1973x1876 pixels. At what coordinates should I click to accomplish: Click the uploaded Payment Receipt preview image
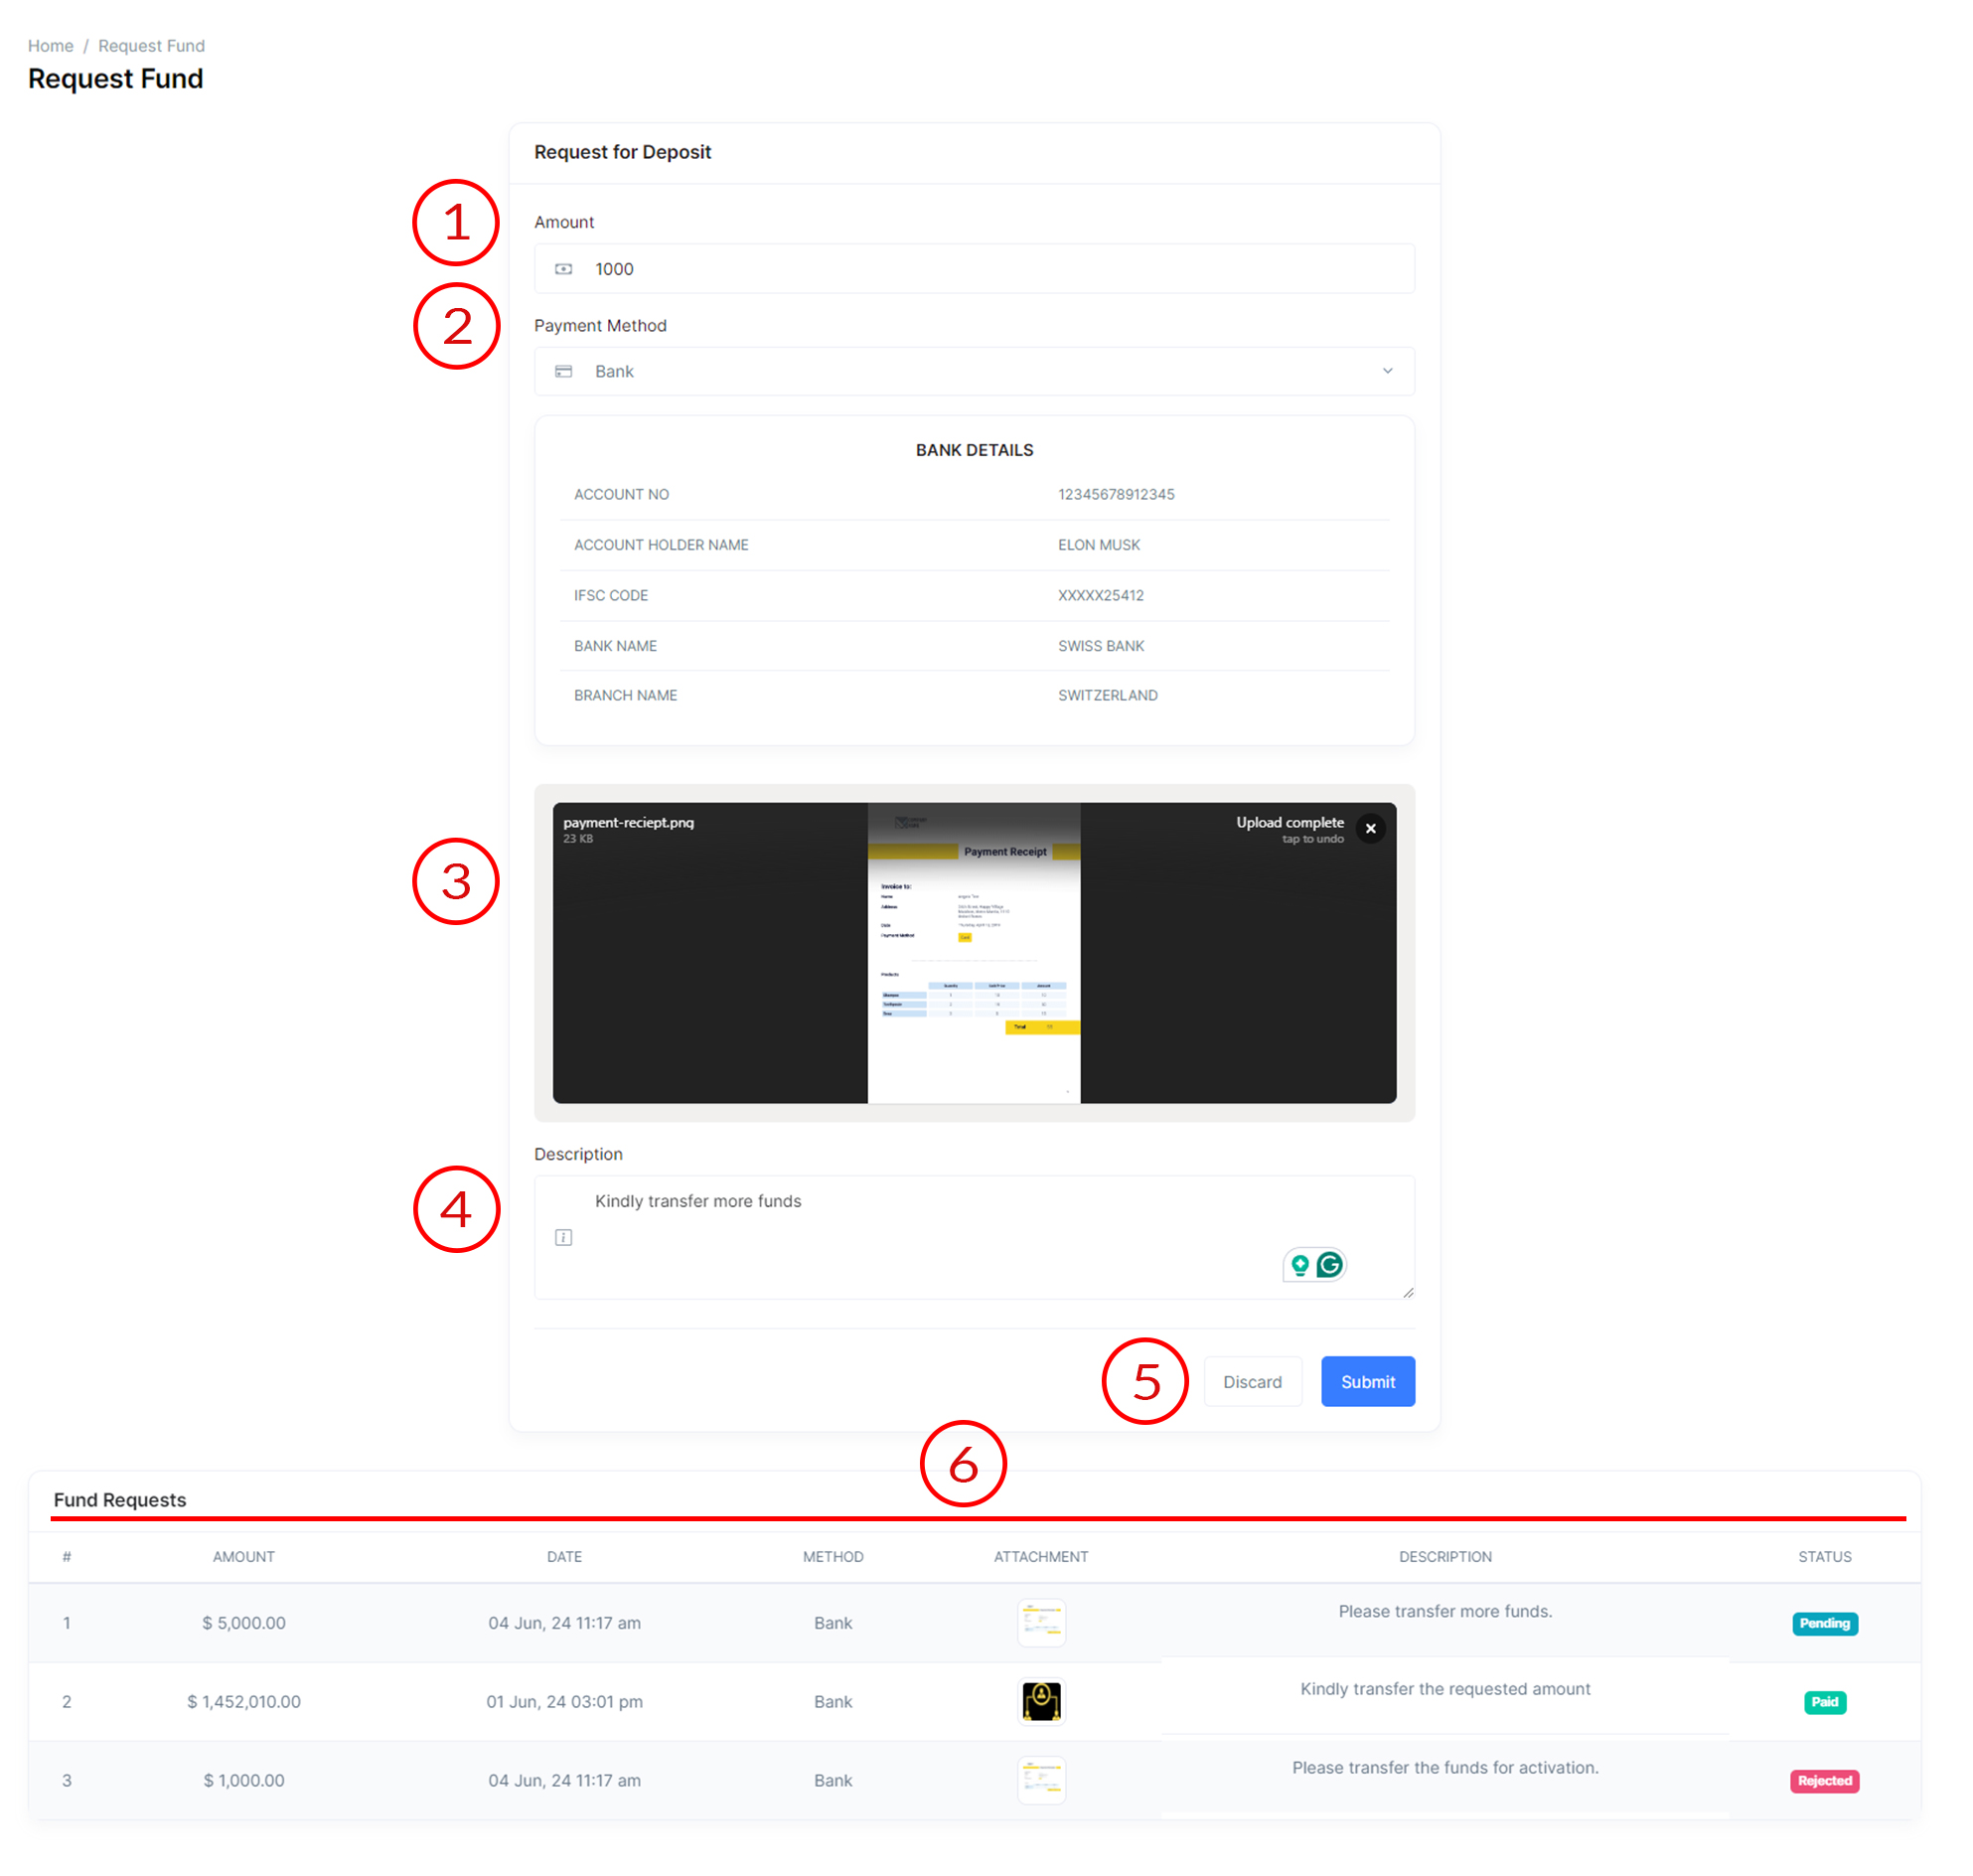[974, 954]
